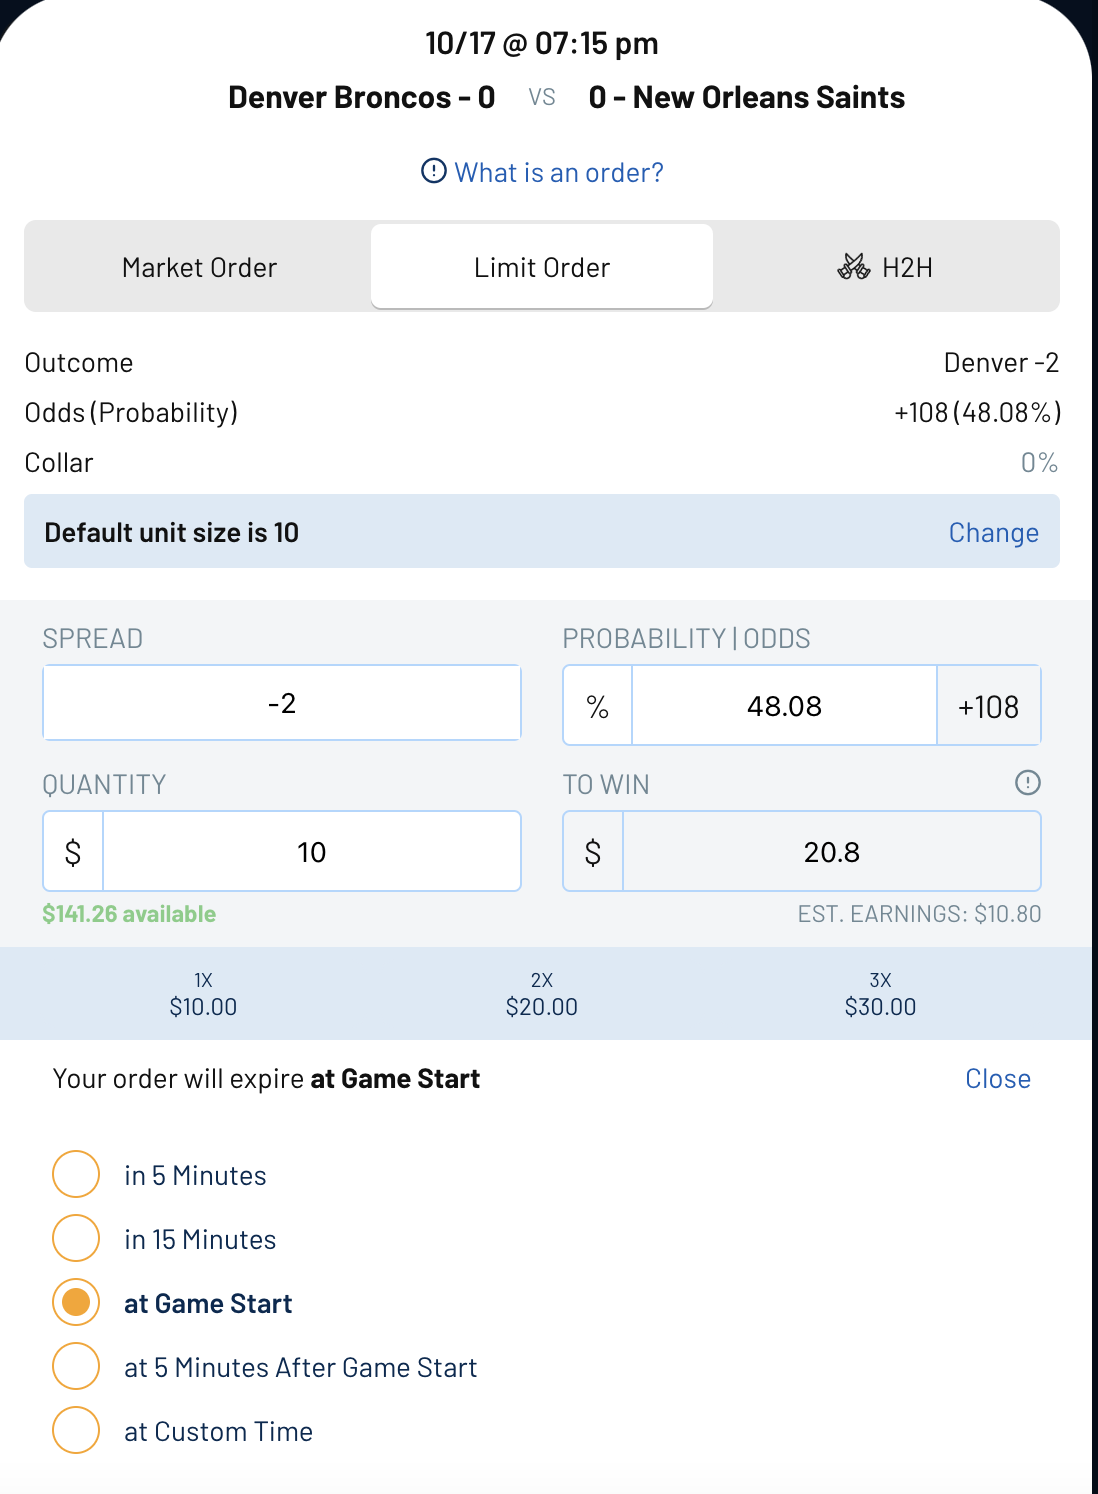Close the order expiration panel
This screenshot has width=1098, height=1494.
(x=997, y=1078)
